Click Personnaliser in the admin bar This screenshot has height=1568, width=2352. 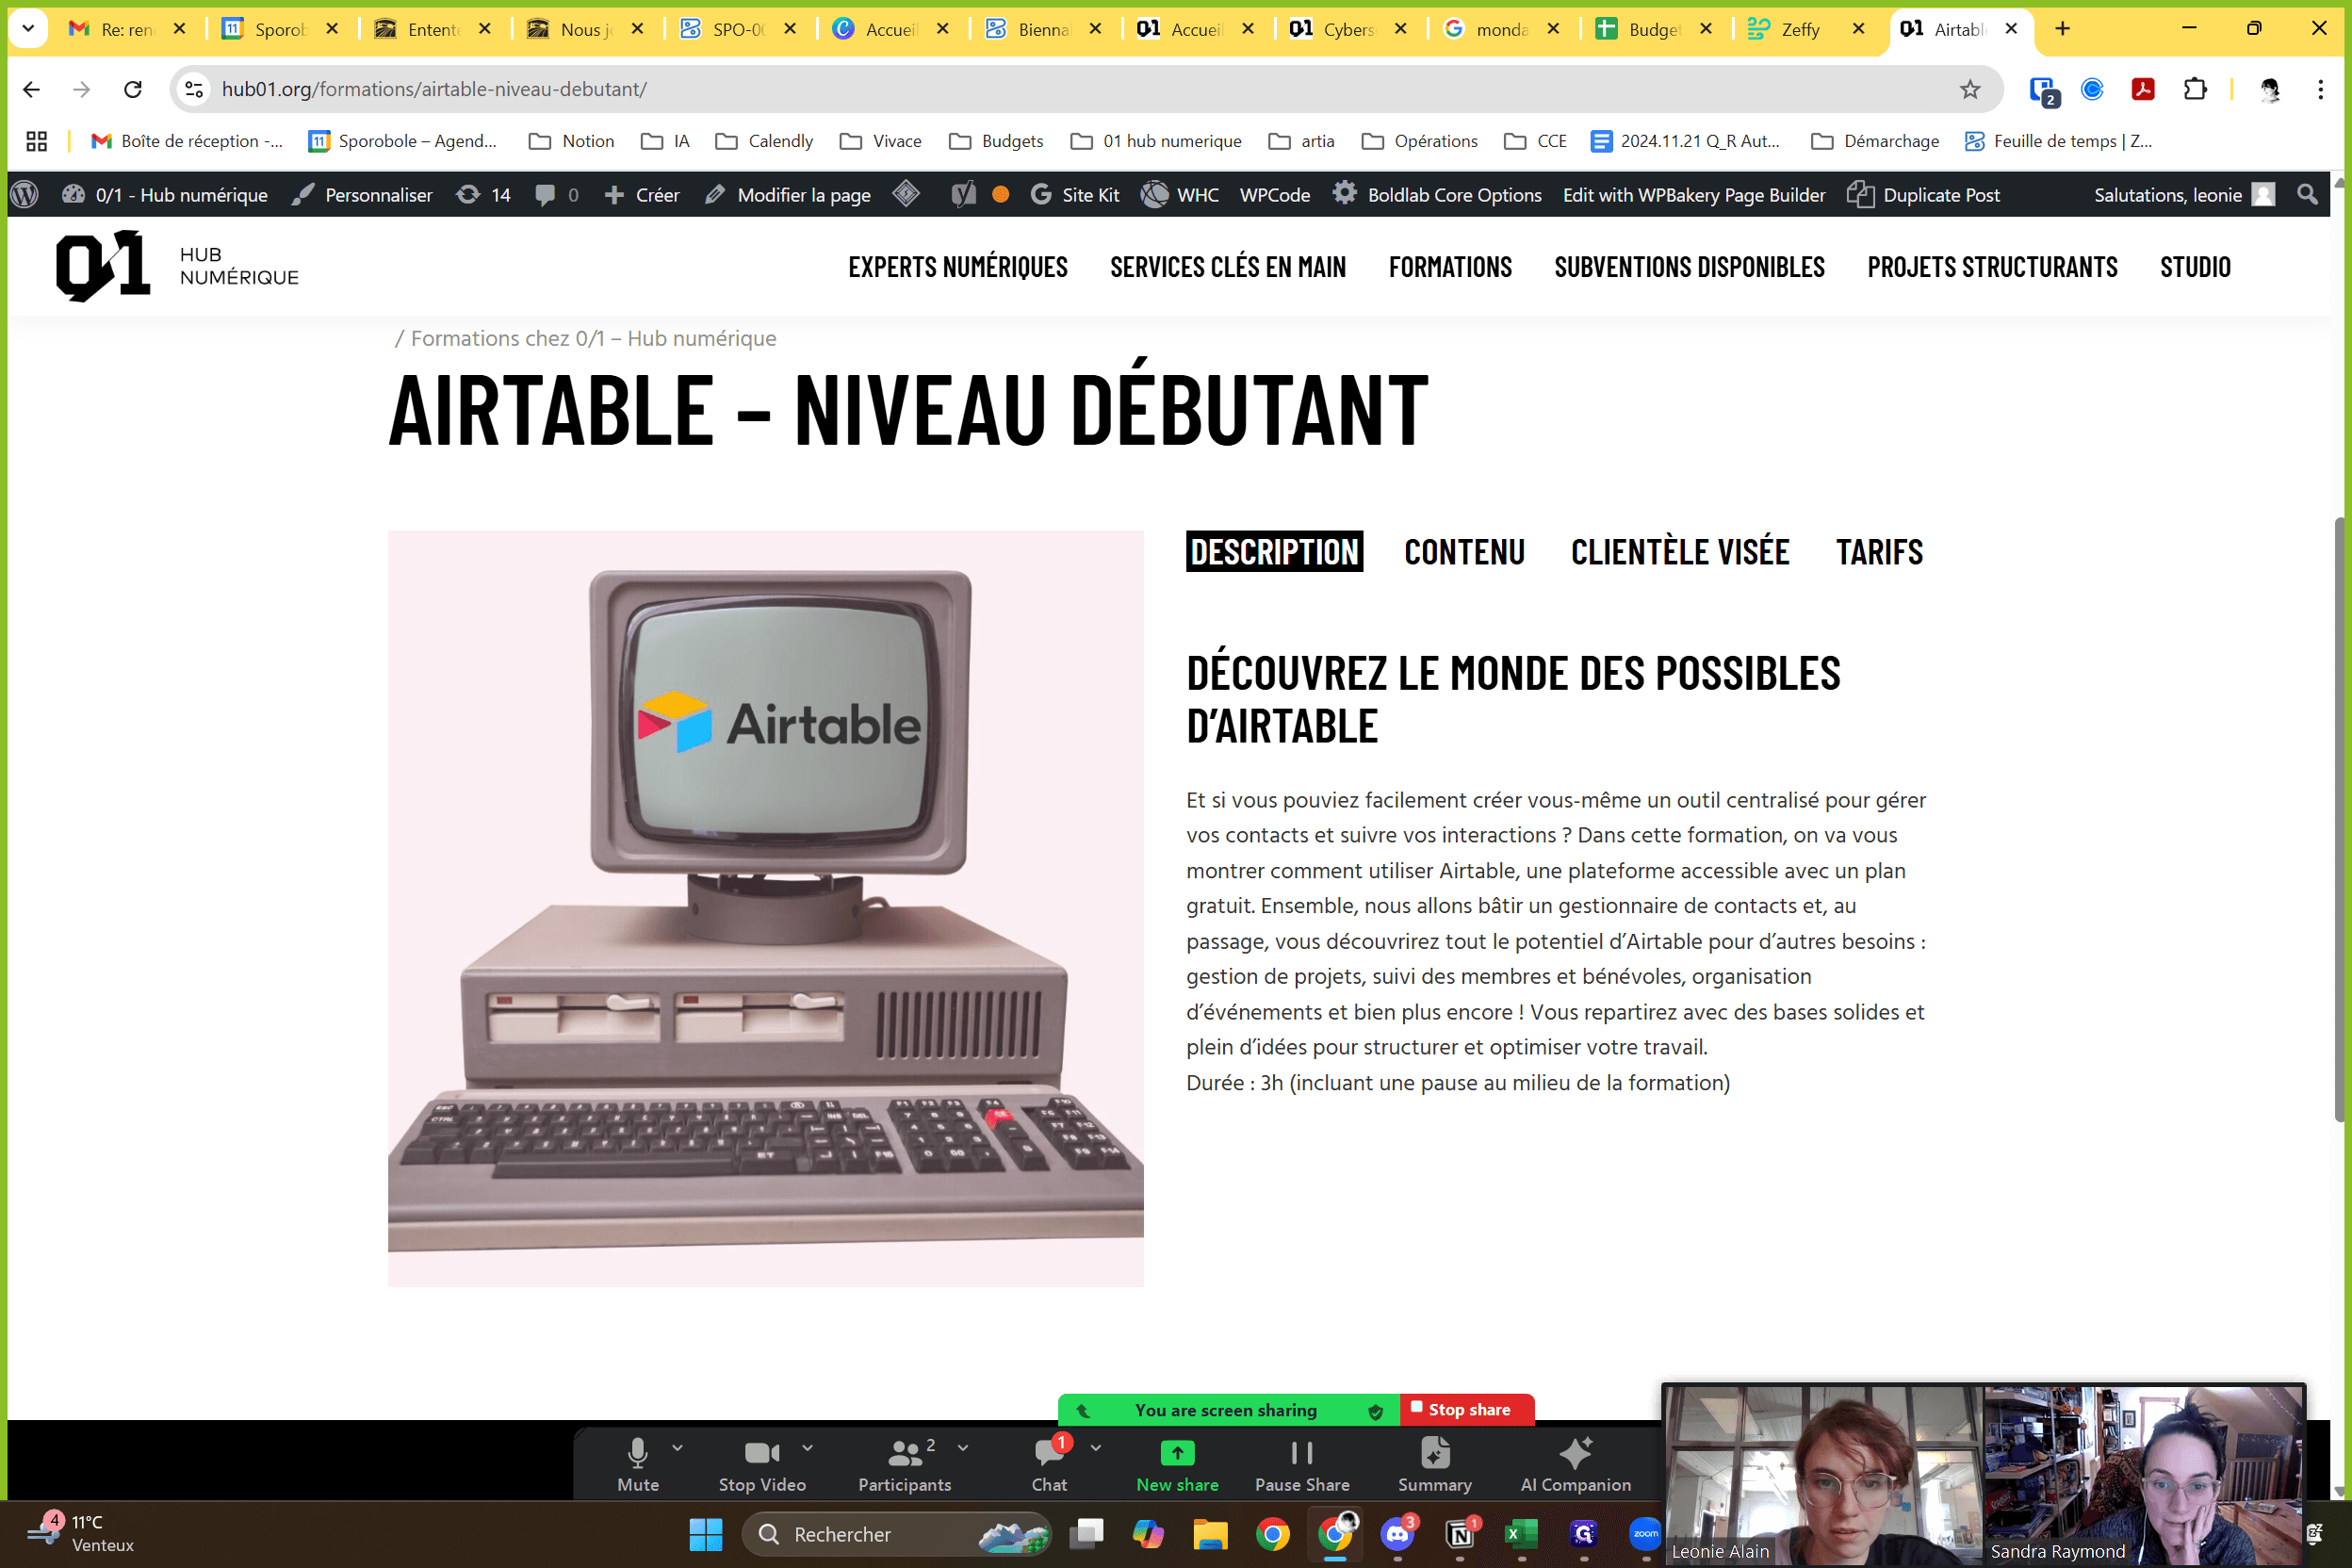[362, 195]
